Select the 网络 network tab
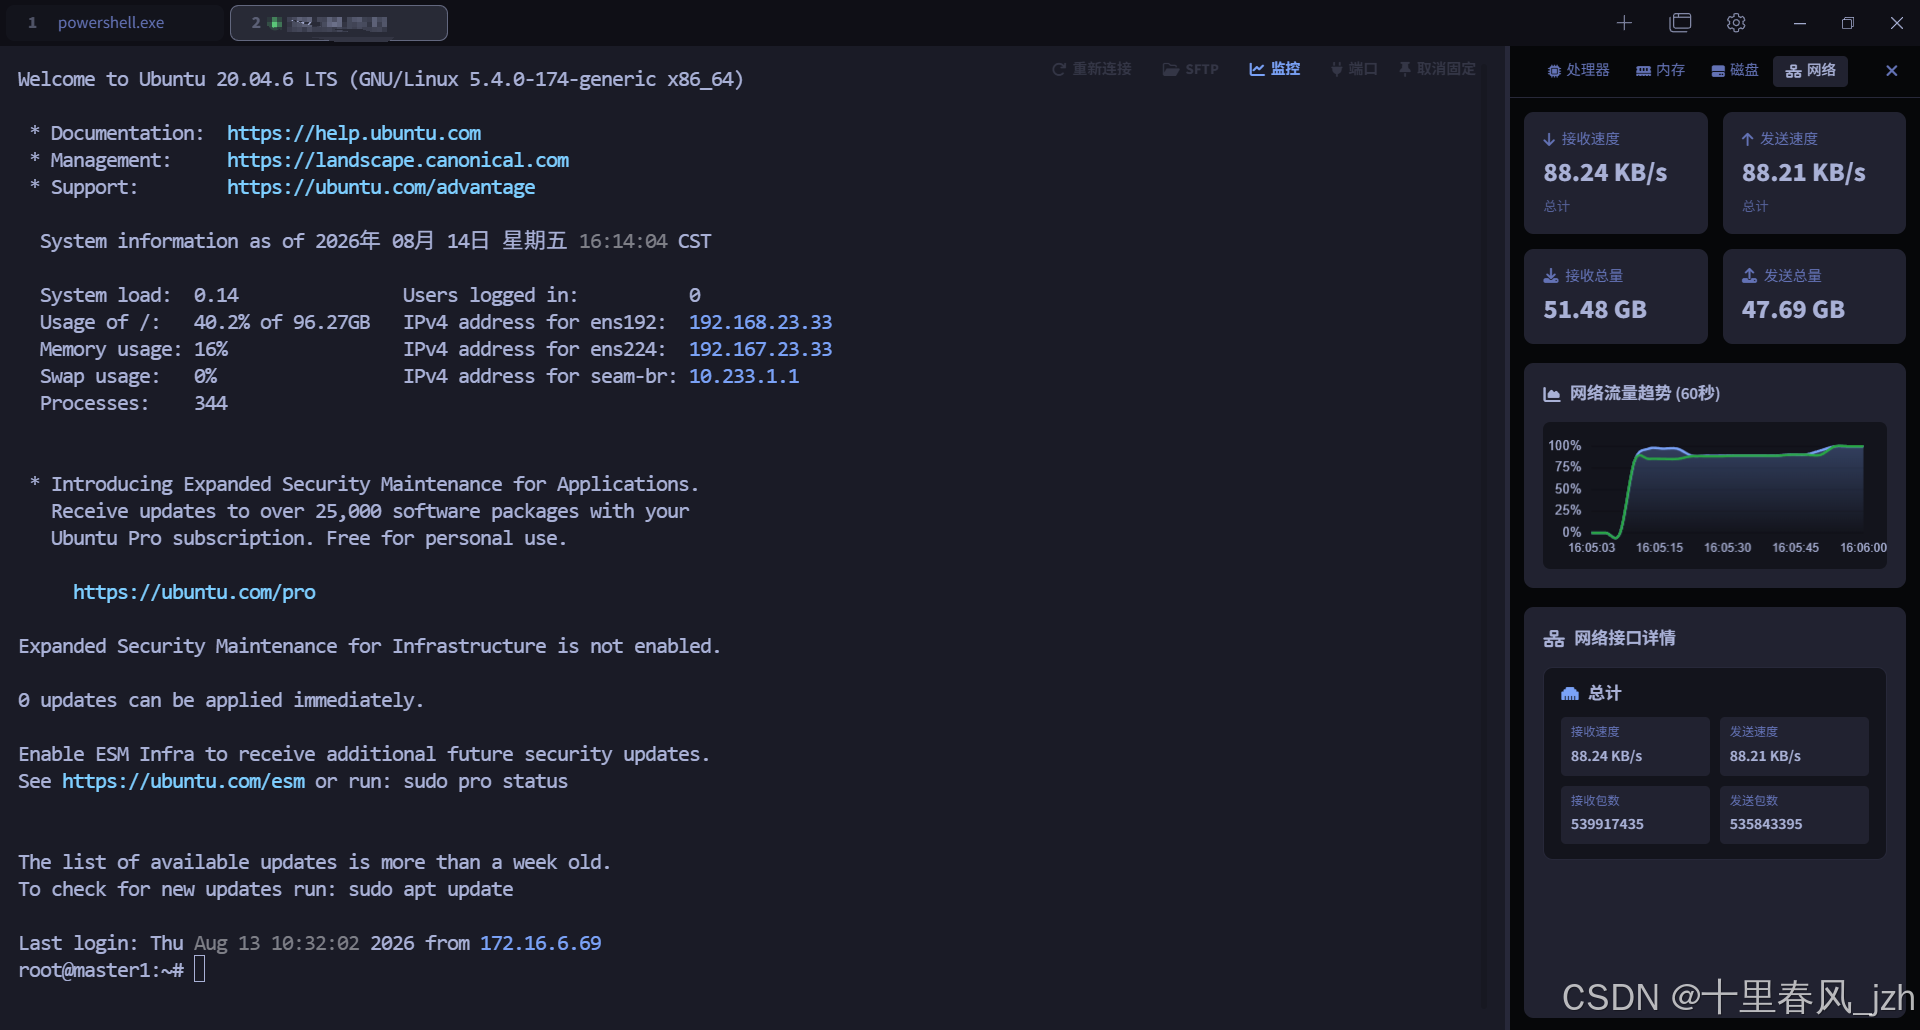Screen dimensions: 1920x1030 [1811, 70]
